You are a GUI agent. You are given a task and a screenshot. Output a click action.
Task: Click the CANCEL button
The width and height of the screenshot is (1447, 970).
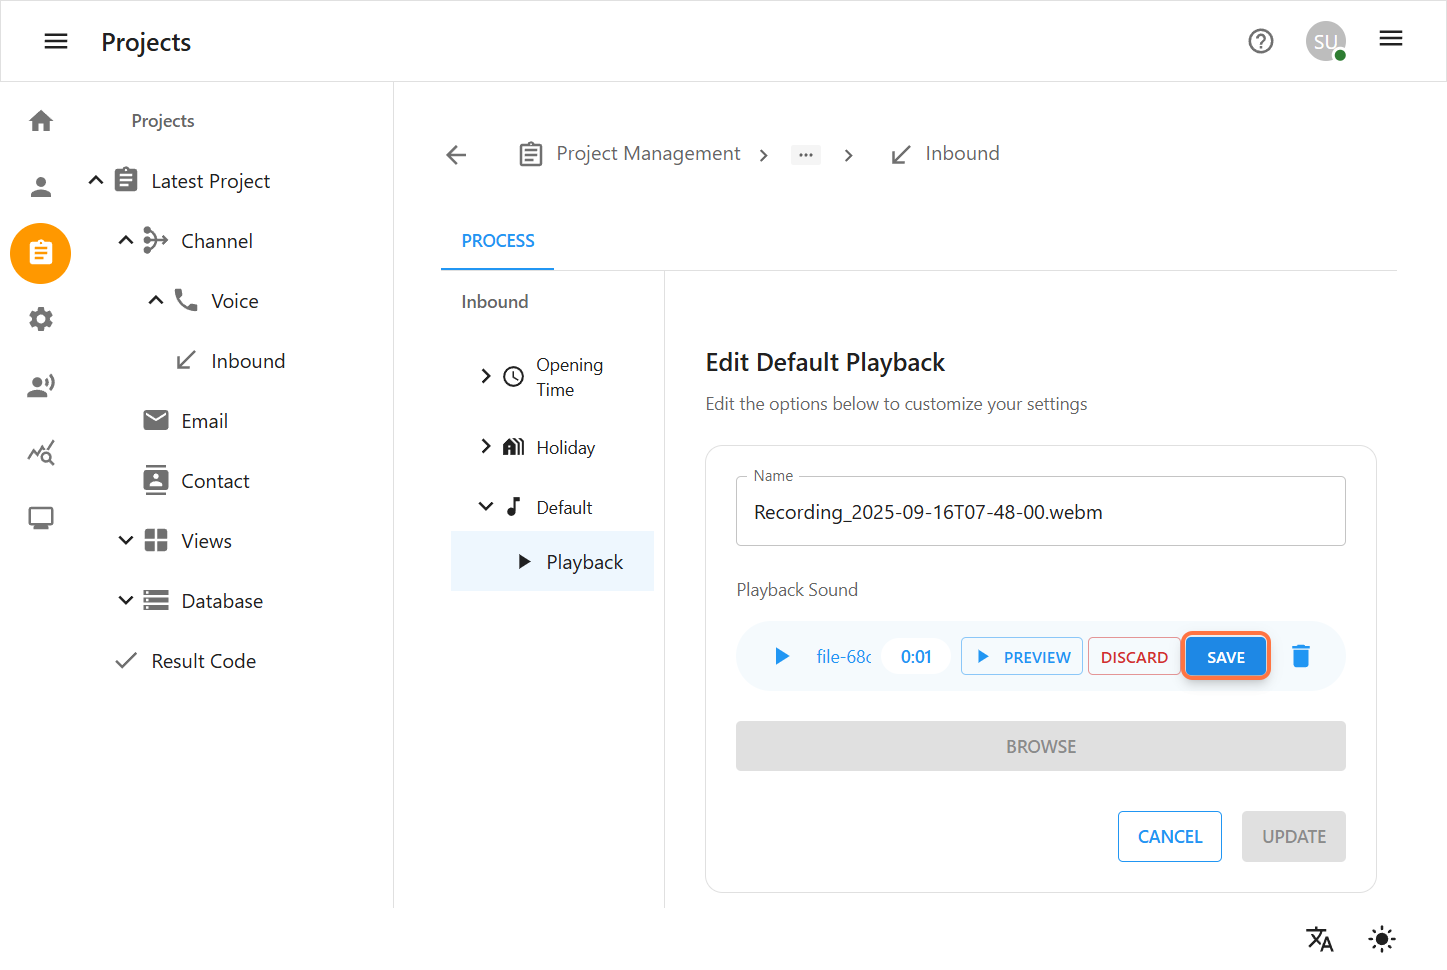point(1169,836)
